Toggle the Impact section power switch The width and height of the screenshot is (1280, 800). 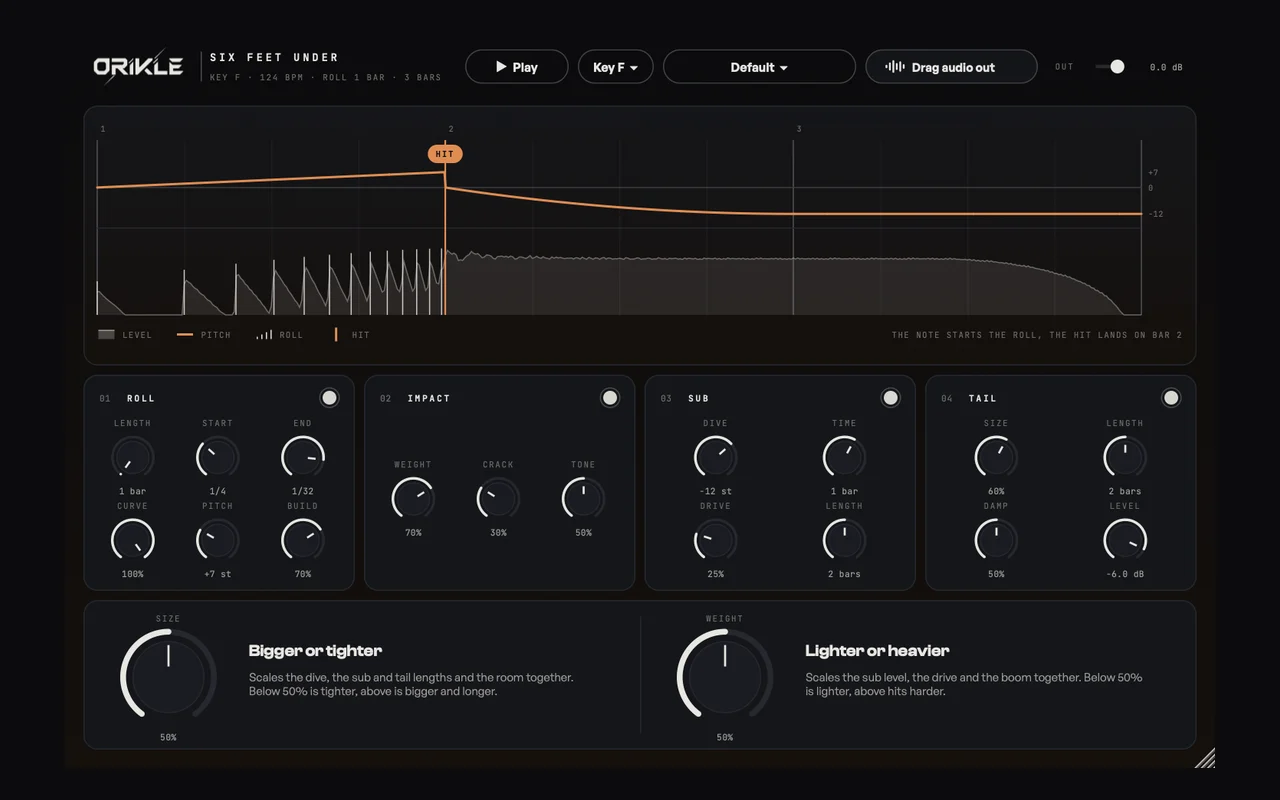click(609, 398)
